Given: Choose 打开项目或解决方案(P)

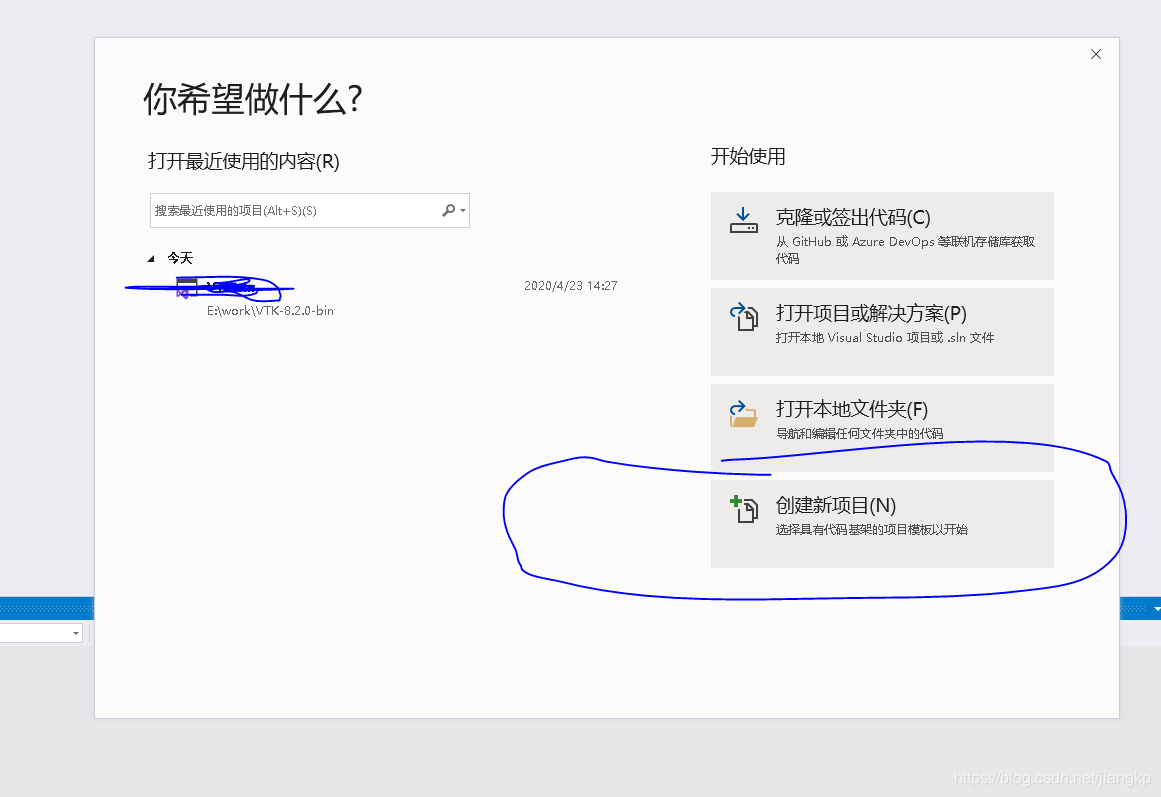Looking at the screenshot, I should [x=882, y=332].
